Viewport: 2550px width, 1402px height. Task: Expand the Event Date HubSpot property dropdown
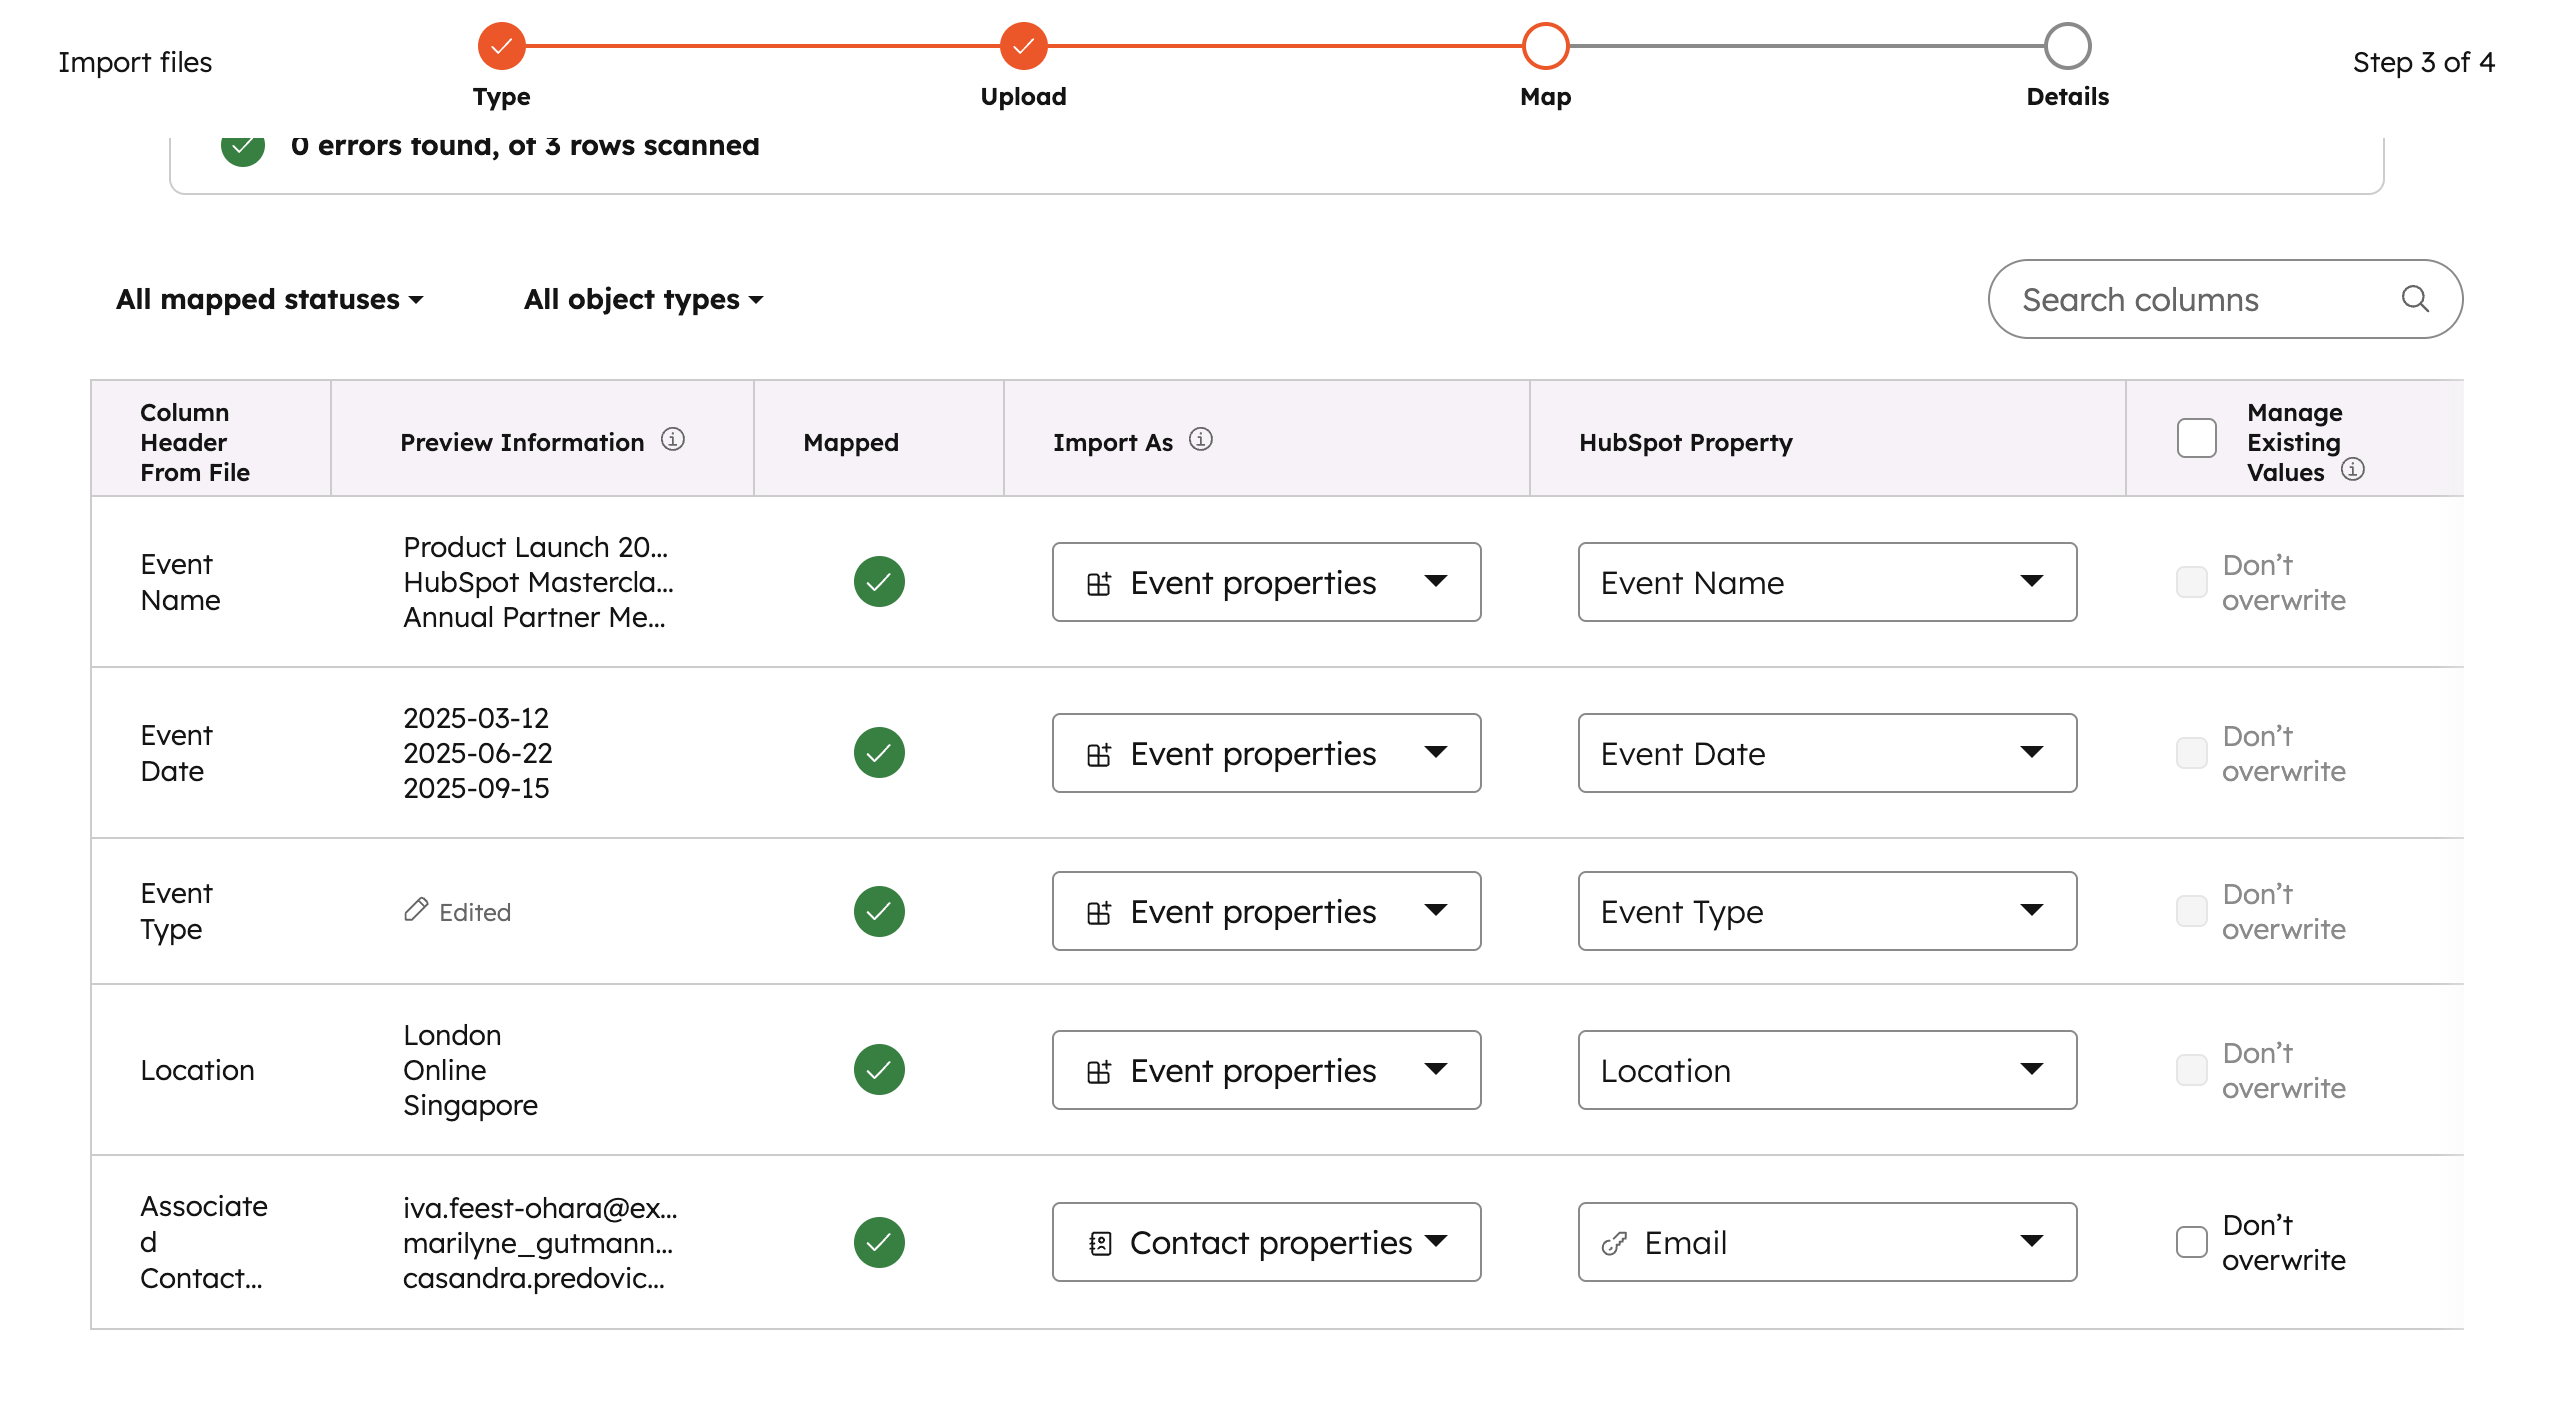tap(1826, 753)
